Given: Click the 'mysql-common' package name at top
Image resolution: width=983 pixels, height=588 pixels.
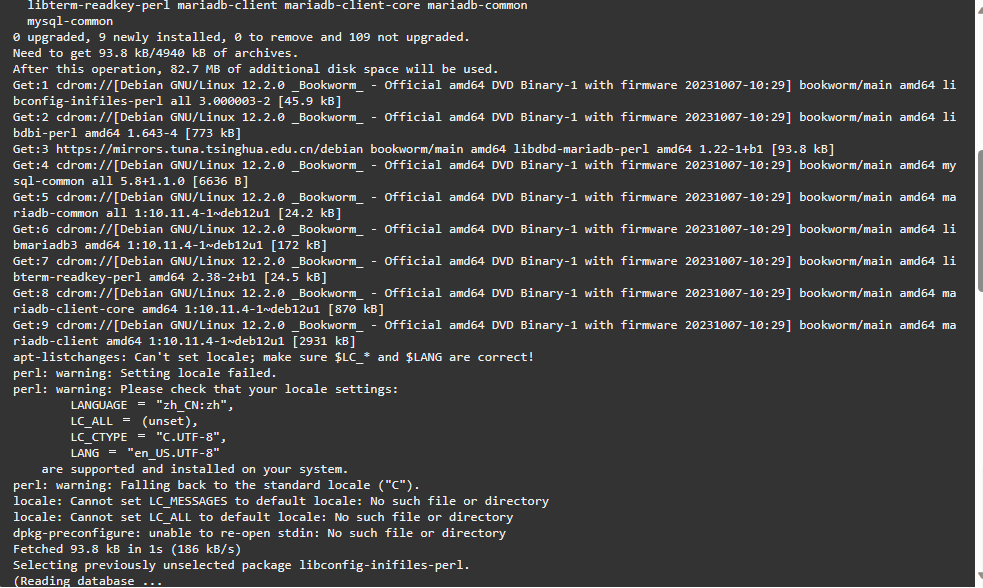Looking at the screenshot, I should click(x=70, y=21).
